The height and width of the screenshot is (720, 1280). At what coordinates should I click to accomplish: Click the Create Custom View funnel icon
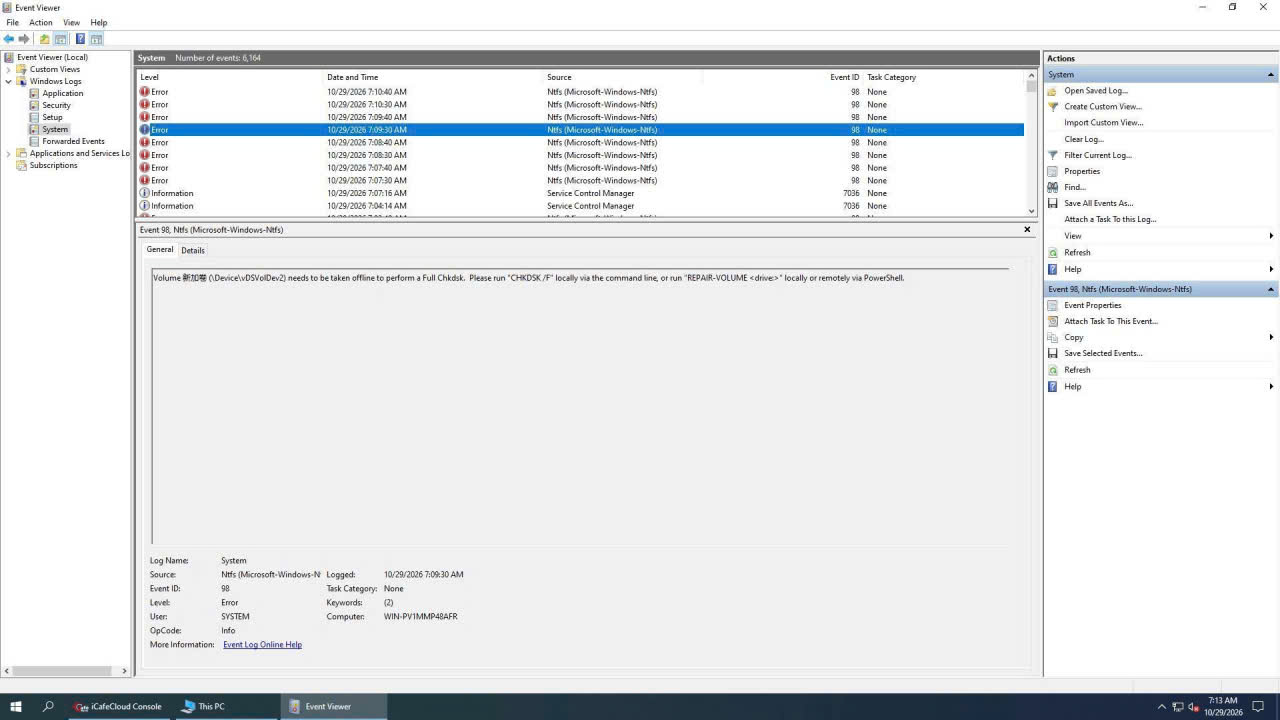[x=1052, y=106]
